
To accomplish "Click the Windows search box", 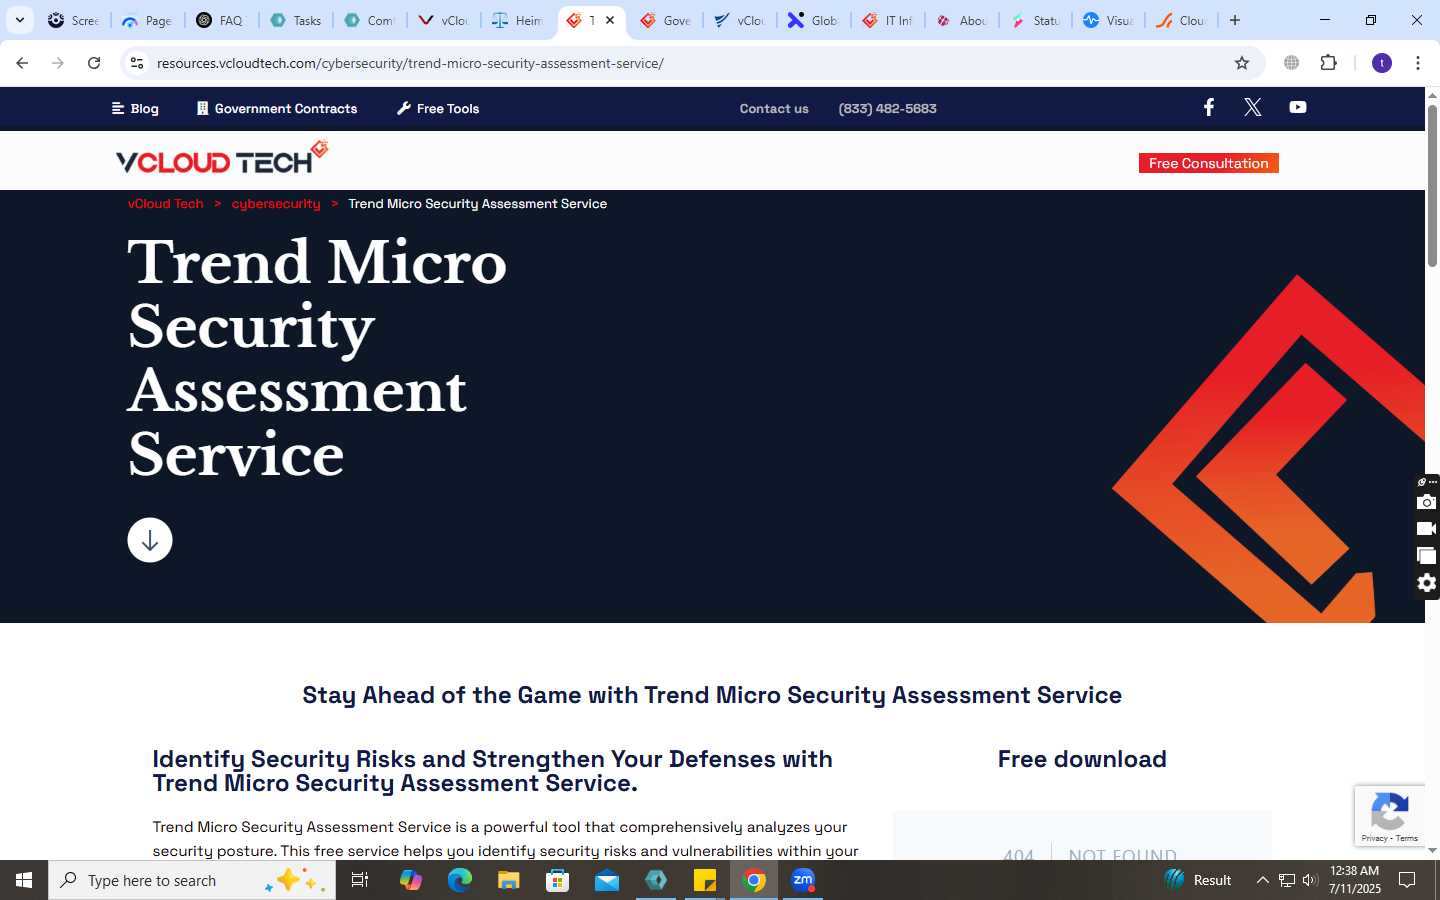I will coord(192,880).
